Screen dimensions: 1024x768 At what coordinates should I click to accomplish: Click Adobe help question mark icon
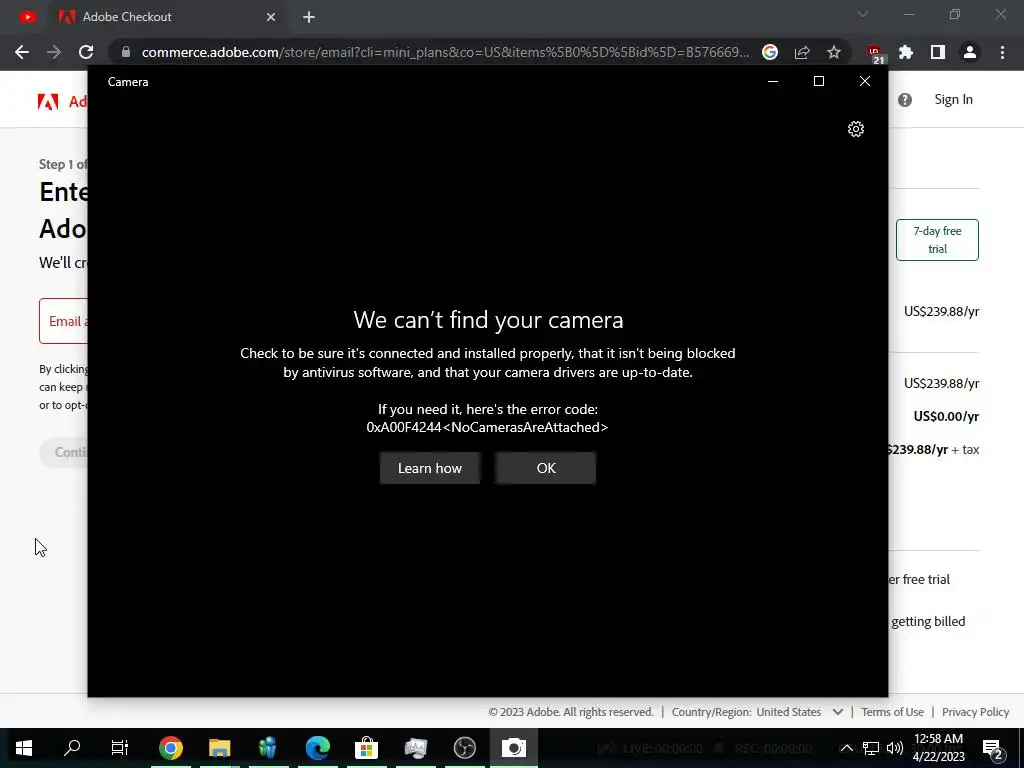click(x=904, y=100)
